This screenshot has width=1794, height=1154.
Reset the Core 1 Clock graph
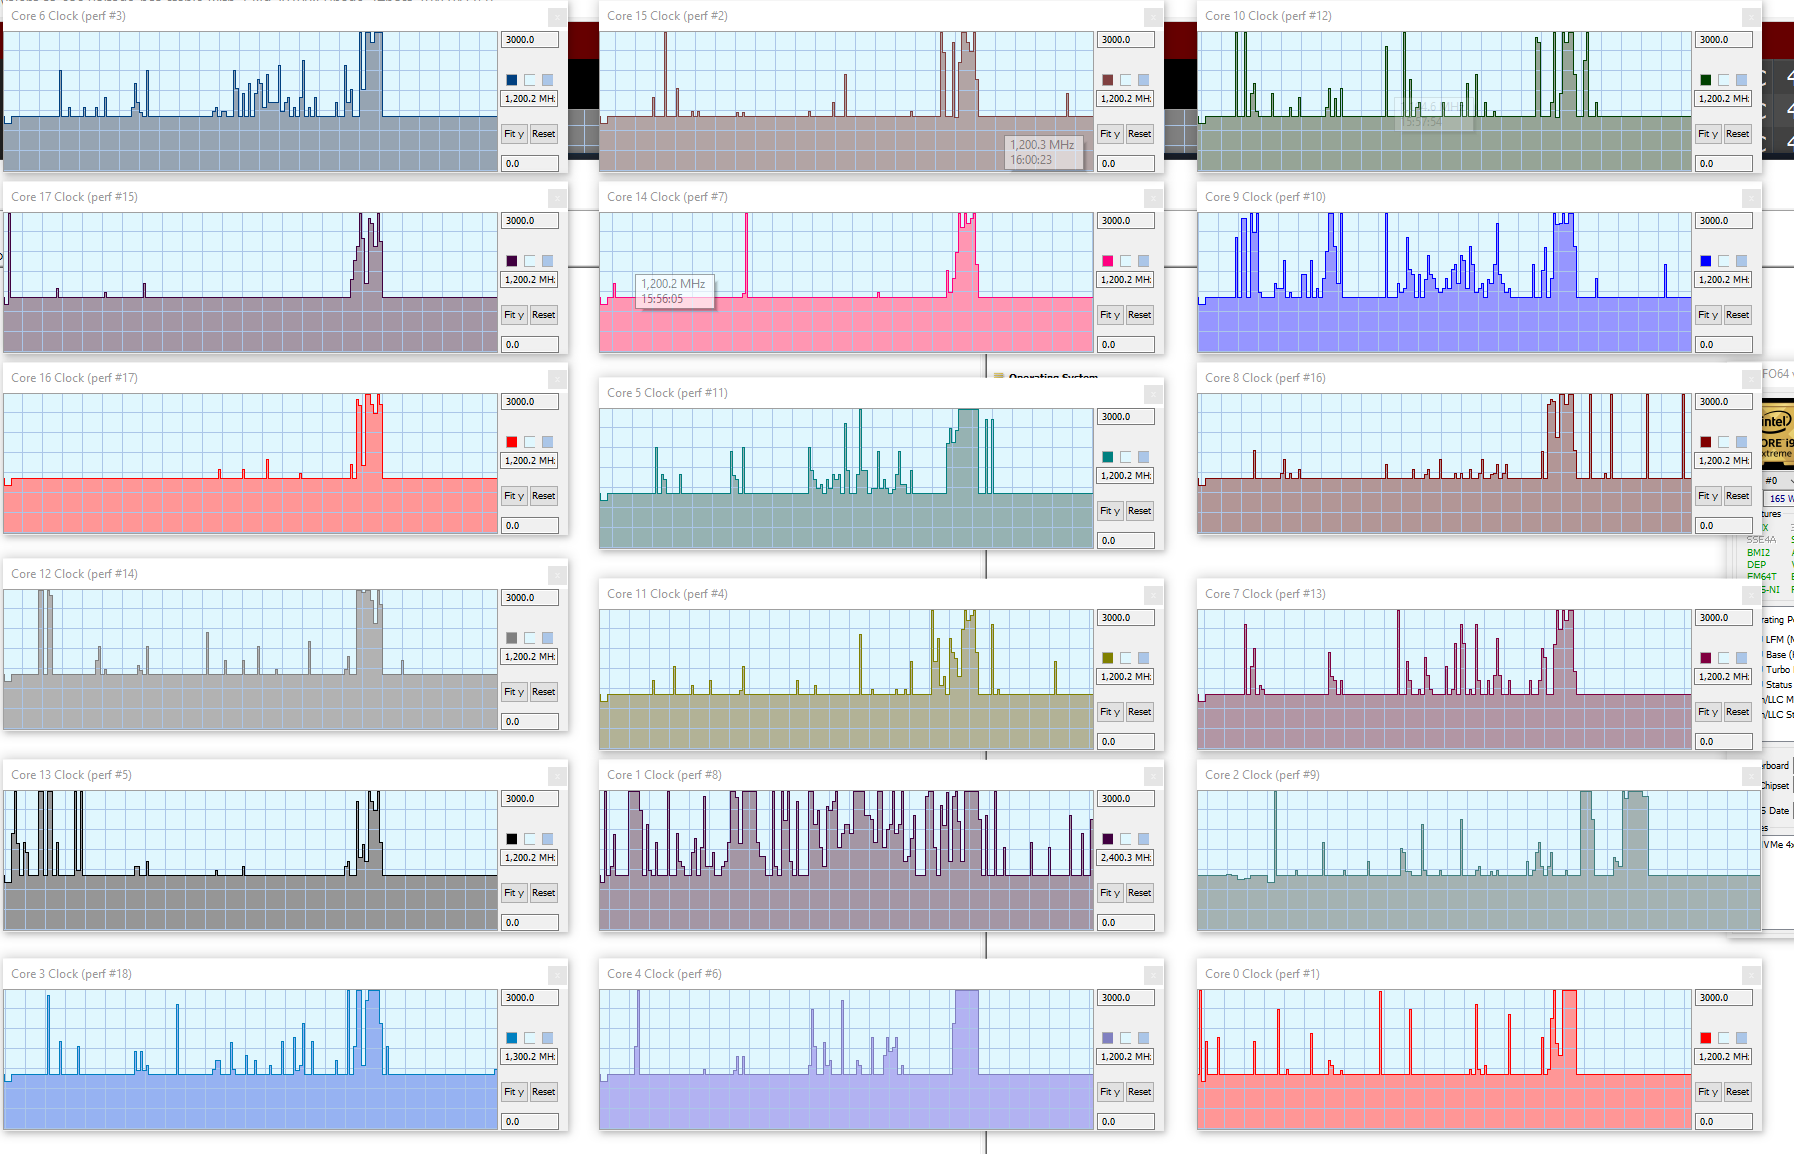(1139, 893)
